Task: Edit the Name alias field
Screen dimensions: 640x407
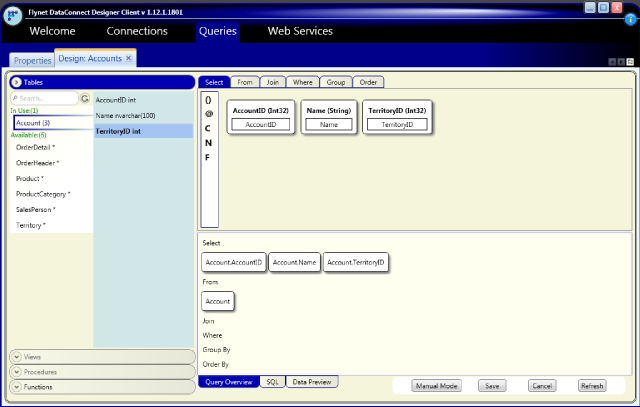Action: [x=329, y=125]
